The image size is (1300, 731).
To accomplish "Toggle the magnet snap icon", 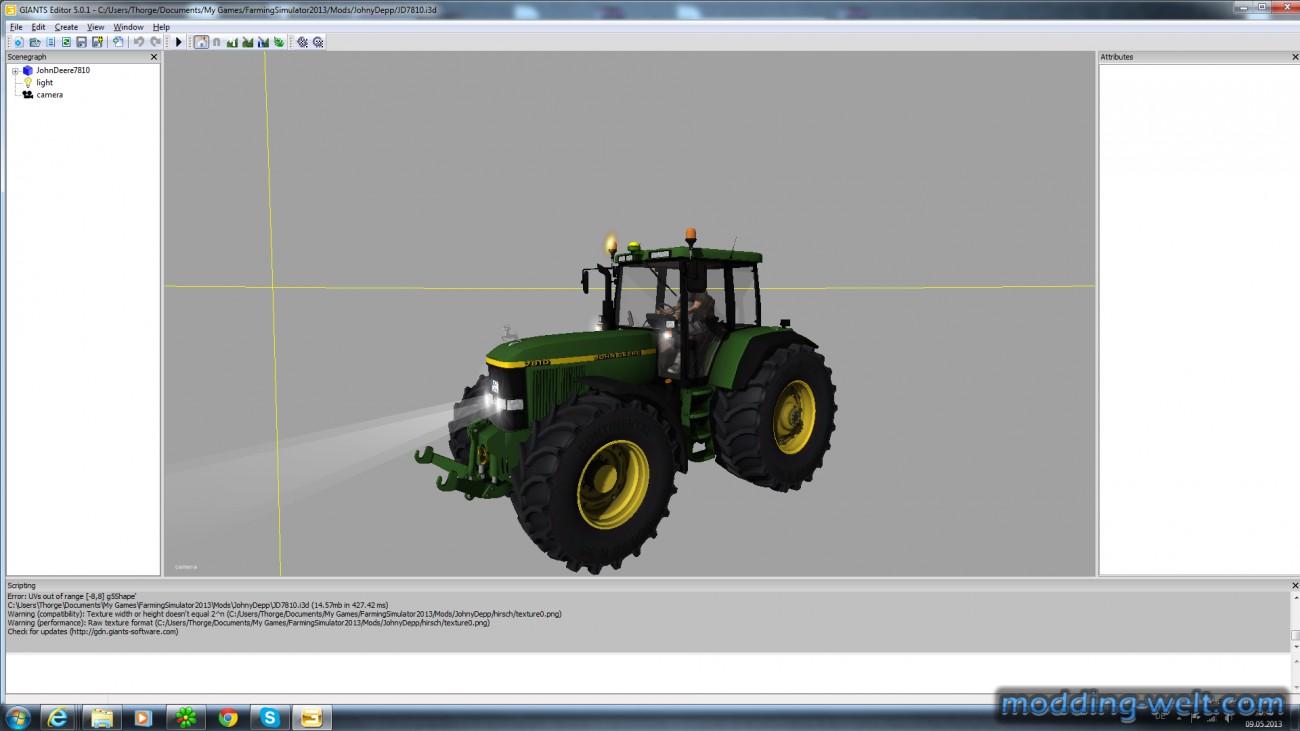I will 216,42.
